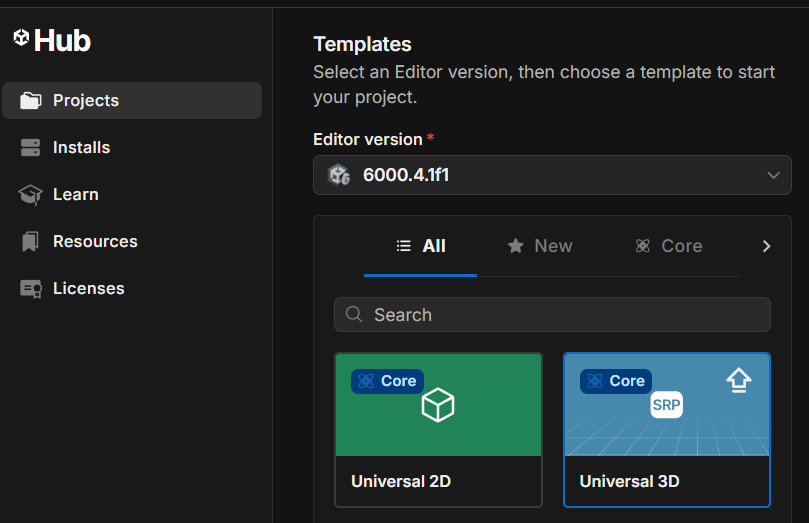Select the Universal 2D template card
This screenshot has width=809, height=523.
click(x=439, y=430)
